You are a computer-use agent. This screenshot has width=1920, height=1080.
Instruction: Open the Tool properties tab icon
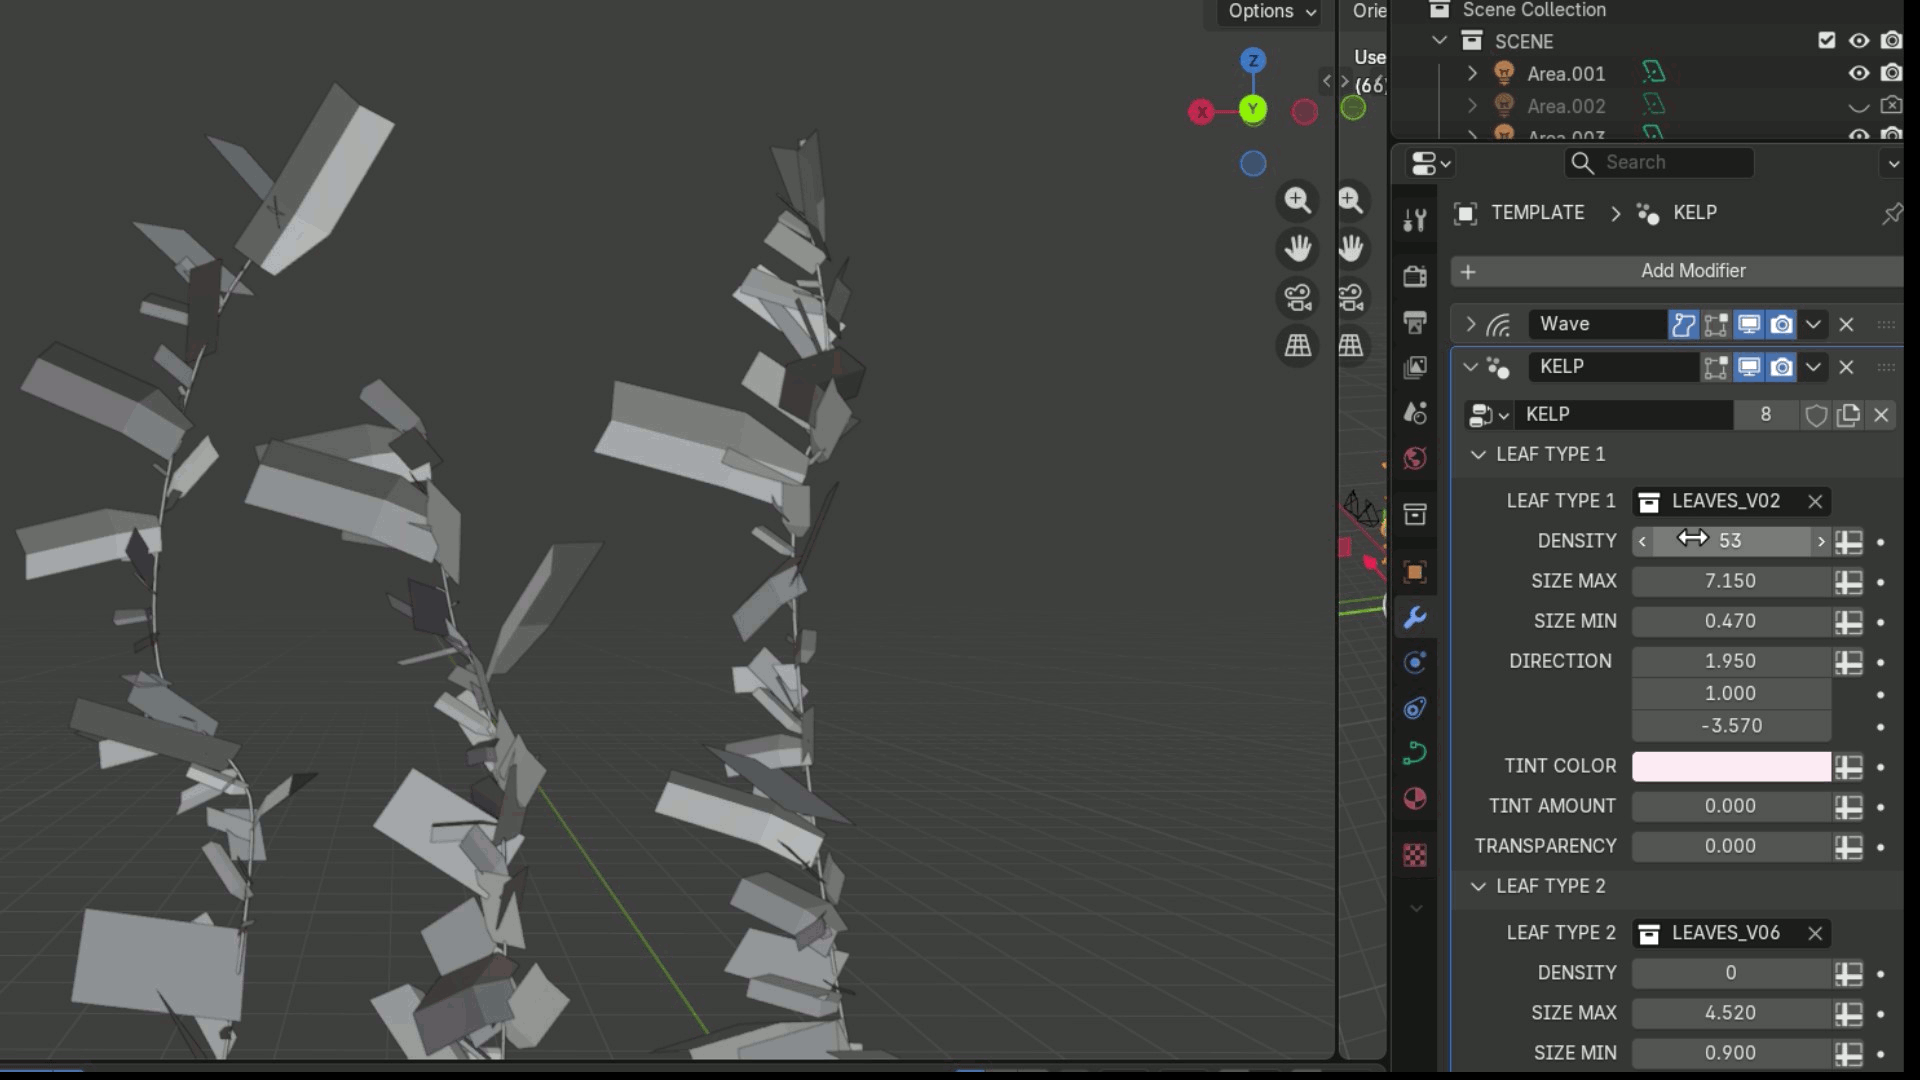pyautogui.click(x=1415, y=220)
